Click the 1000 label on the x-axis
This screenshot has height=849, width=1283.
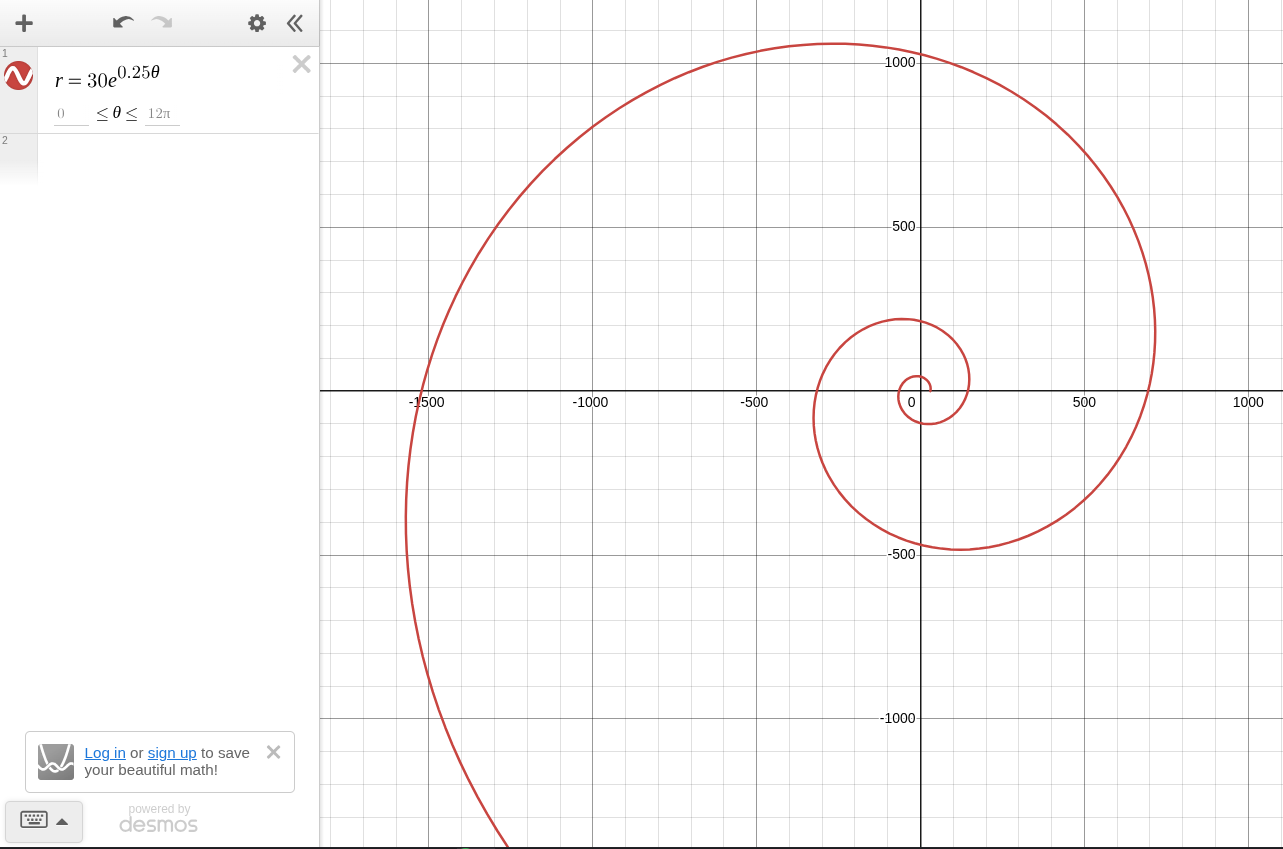click(1248, 402)
